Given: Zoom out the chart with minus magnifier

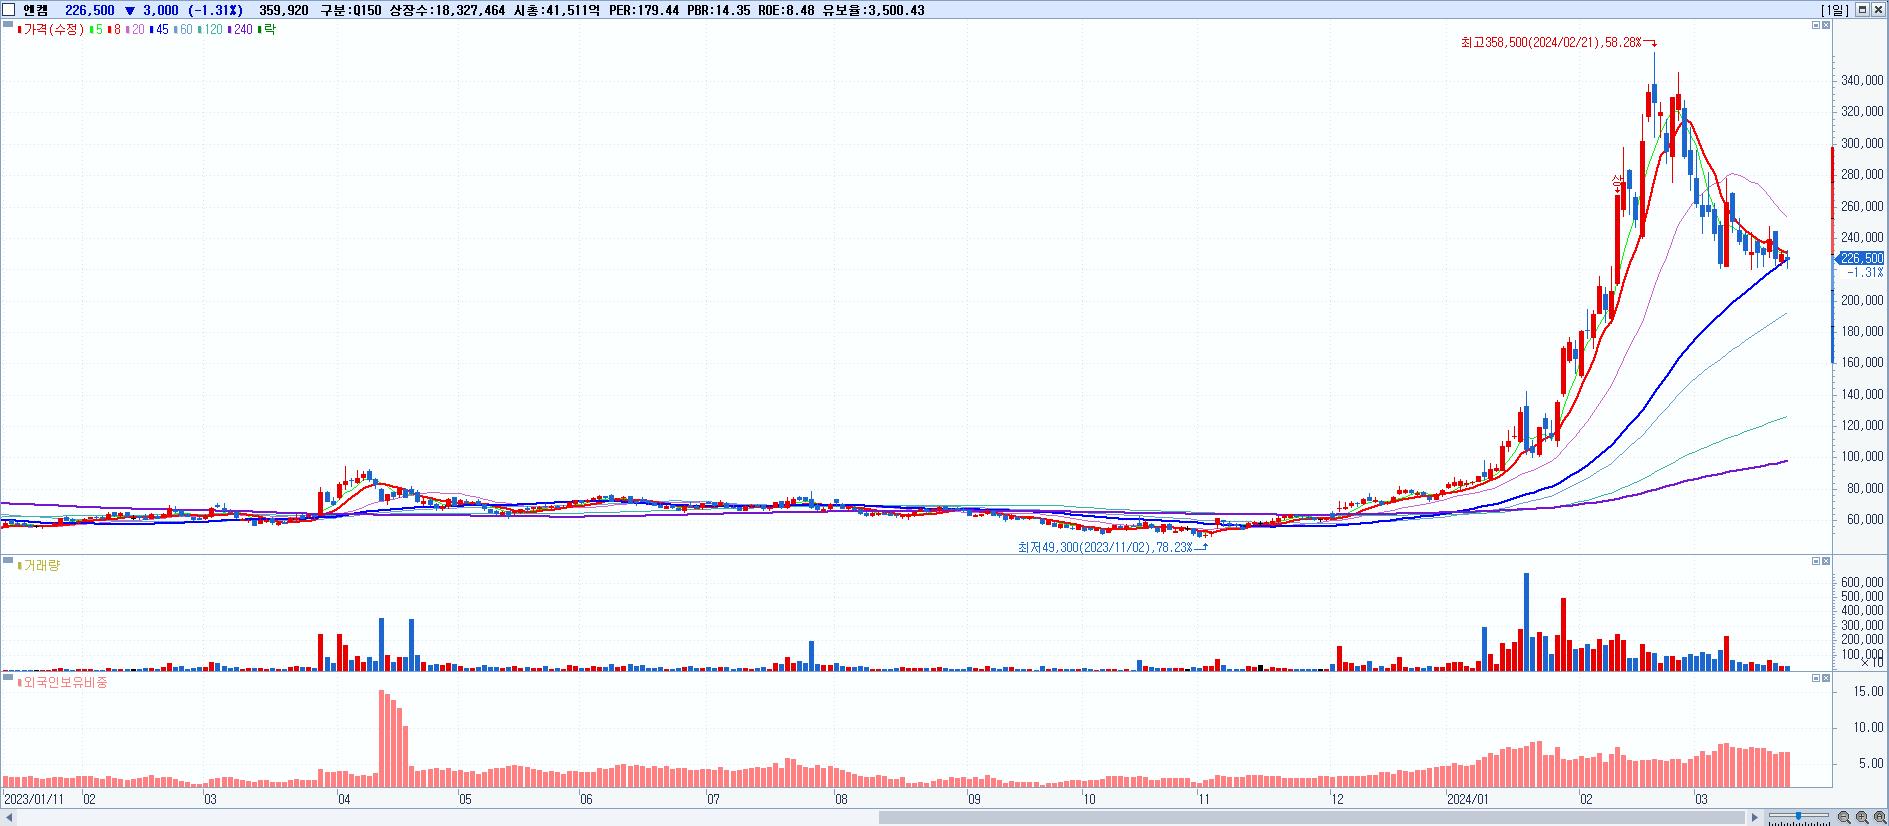Looking at the screenshot, I should 1844,818.
